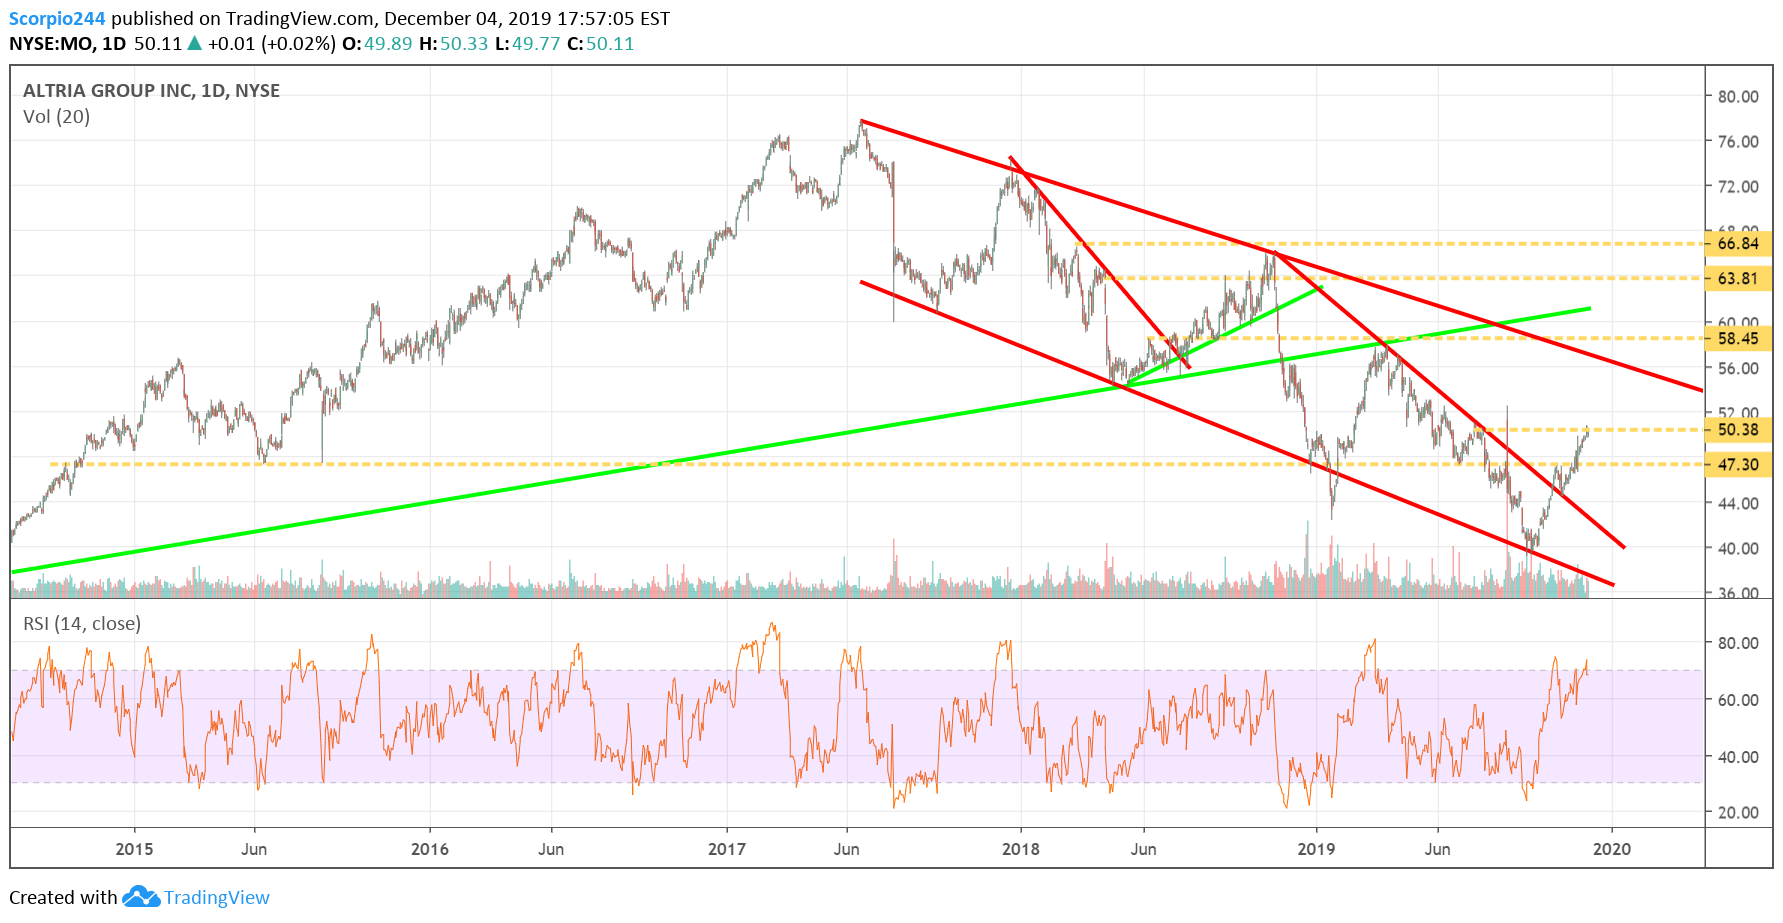Click the 2016 date axis label
This screenshot has height=923, width=1783.
[430, 849]
